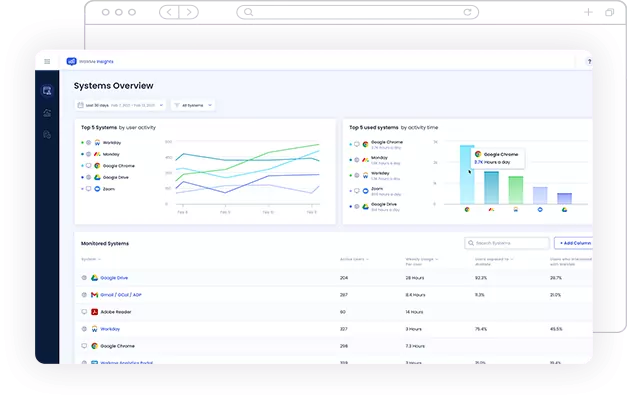The width and height of the screenshot is (628, 399).
Task: Click the Google Chrome bar in activity chart
Action: coord(467,175)
